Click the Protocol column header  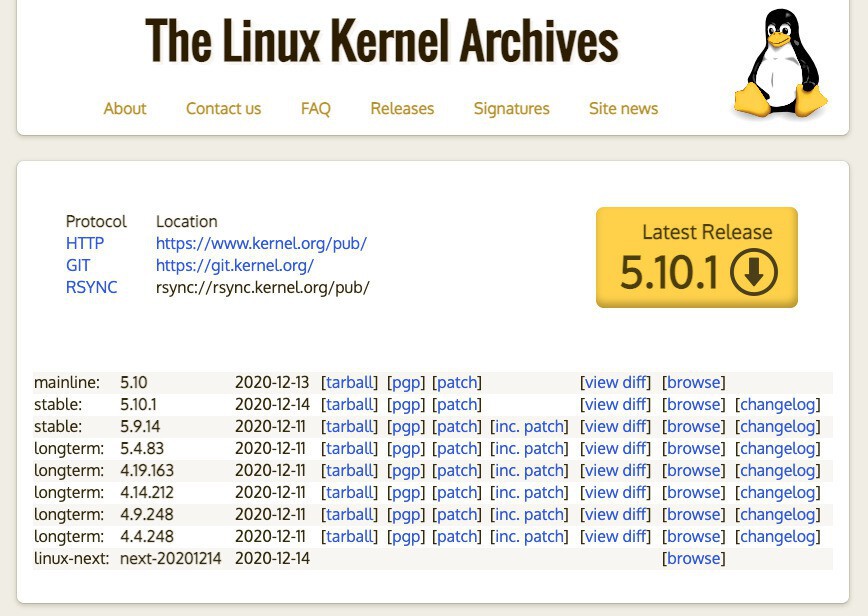coord(96,221)
